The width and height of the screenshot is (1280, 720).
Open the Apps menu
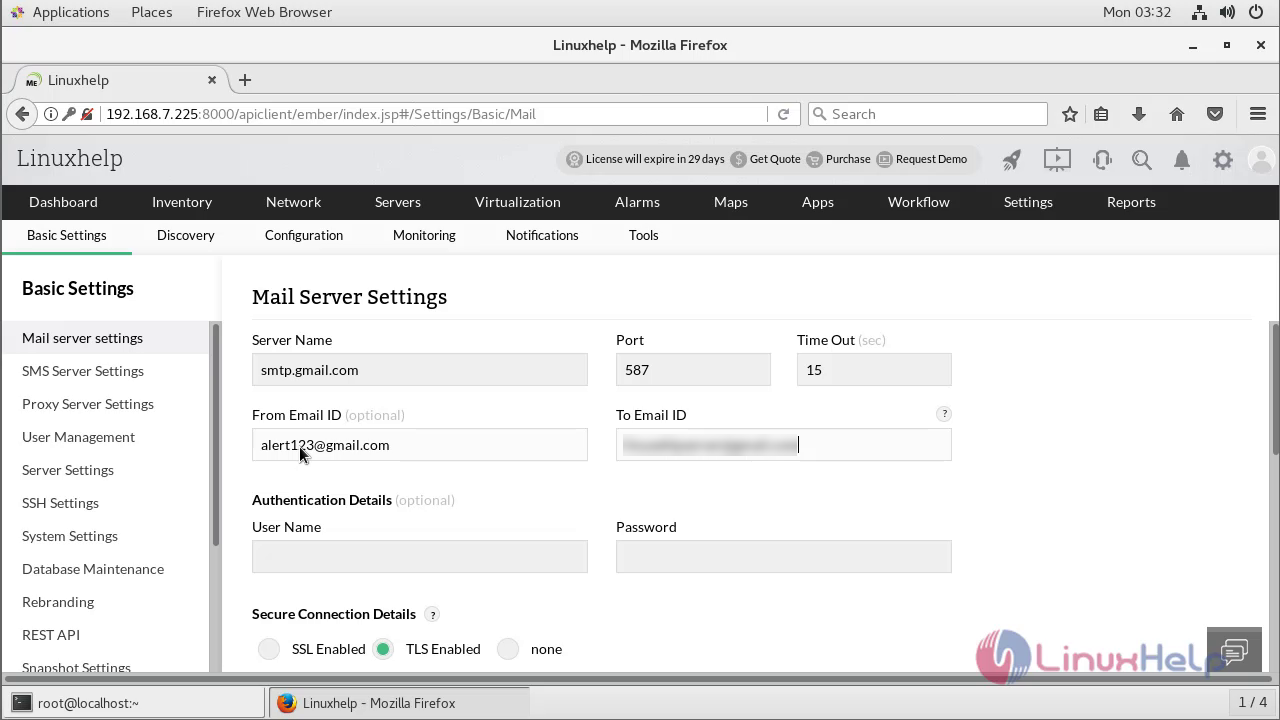[x=818, y=202]
